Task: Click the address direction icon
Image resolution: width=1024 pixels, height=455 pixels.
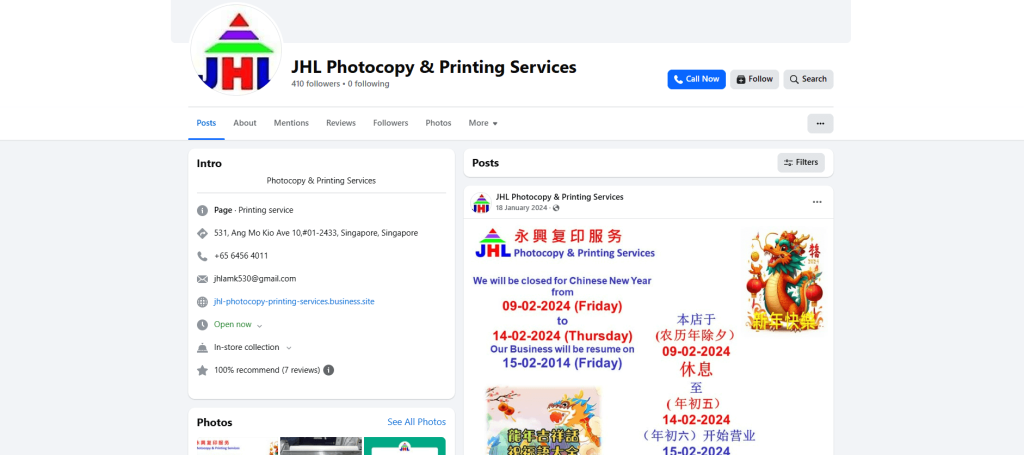Action: point(202,233)
